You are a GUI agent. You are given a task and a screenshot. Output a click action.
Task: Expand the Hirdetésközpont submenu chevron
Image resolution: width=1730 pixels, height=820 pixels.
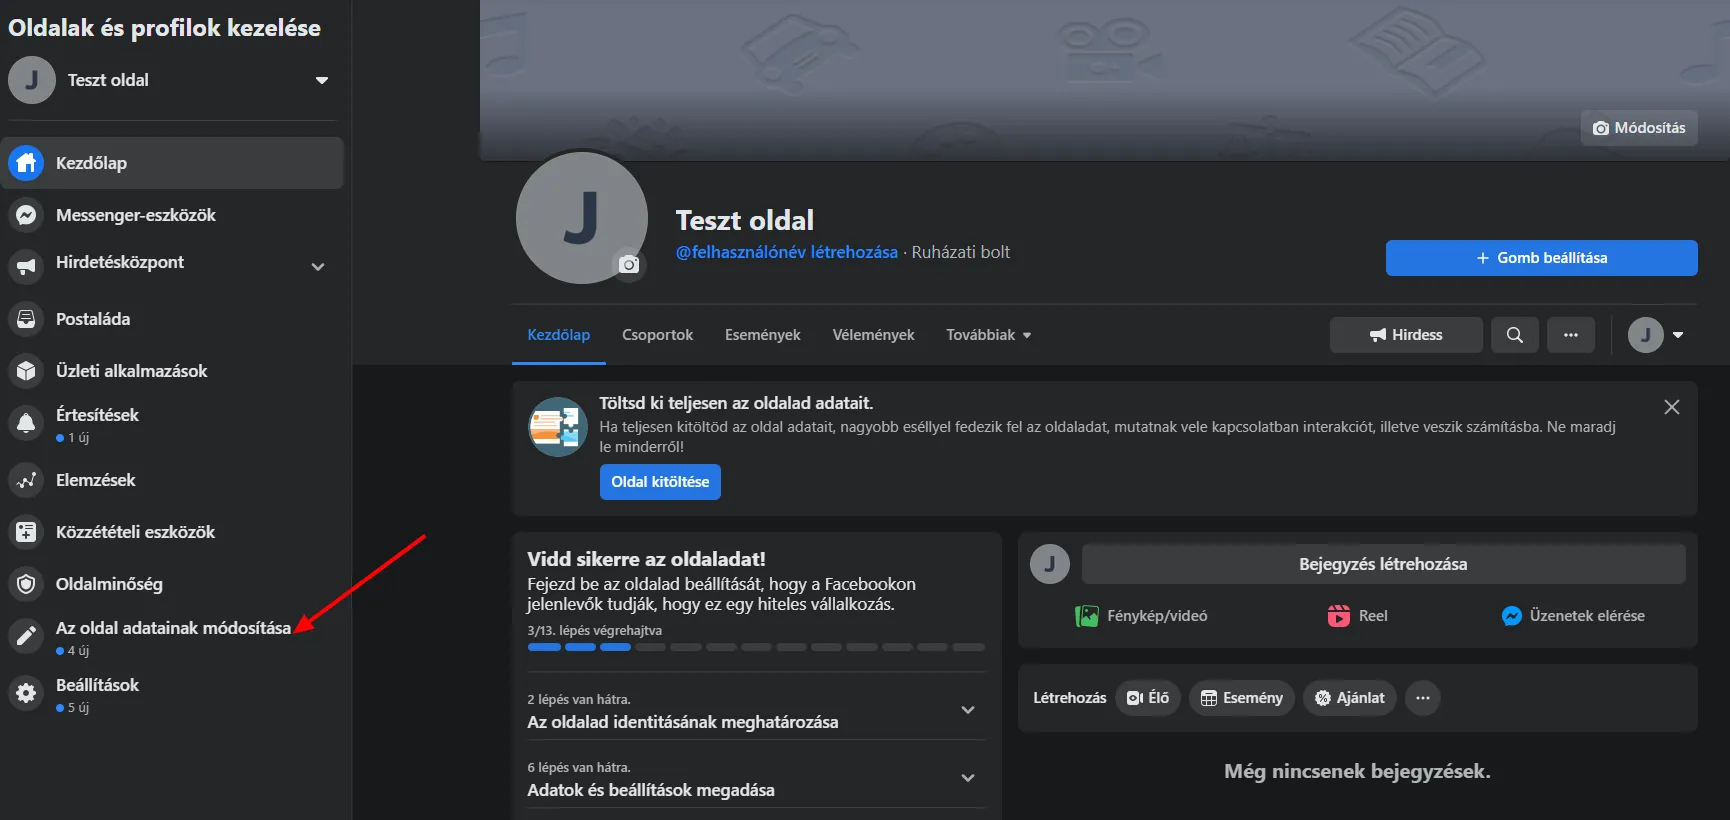tap(318, 267)
